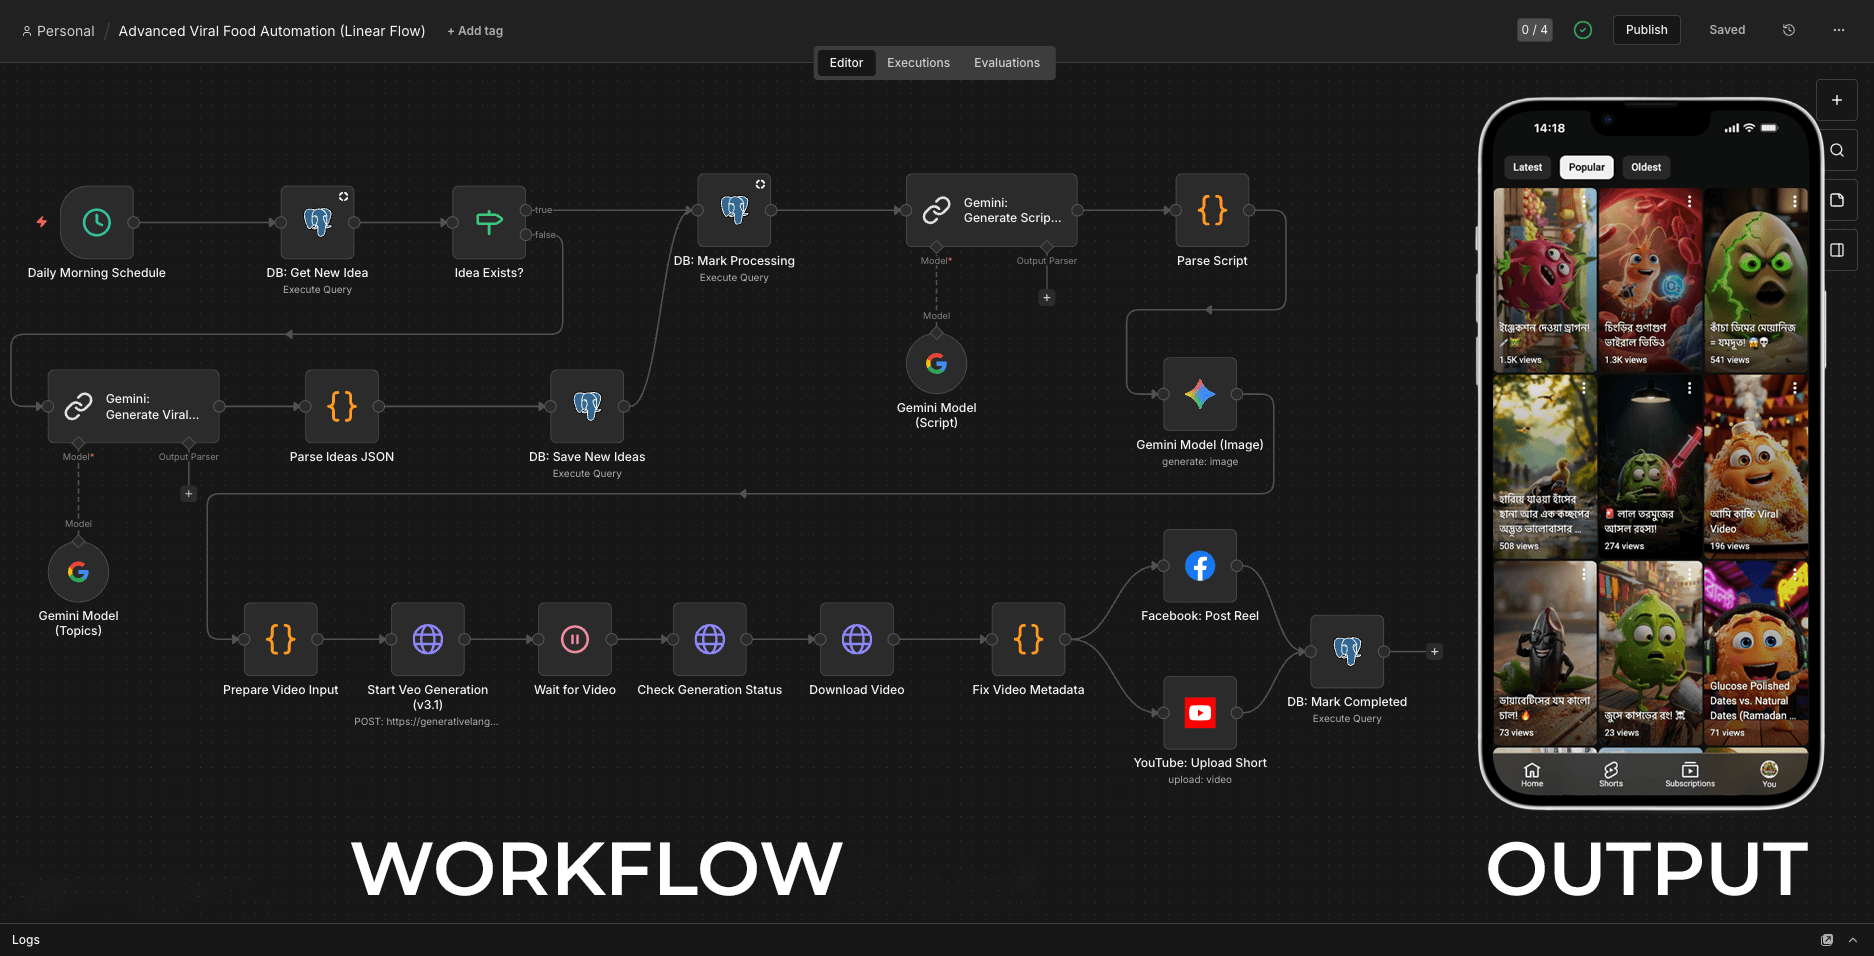1874x956 pixels.
Task: Expand the Logs panel with chevron
Action: [1853, 940]
